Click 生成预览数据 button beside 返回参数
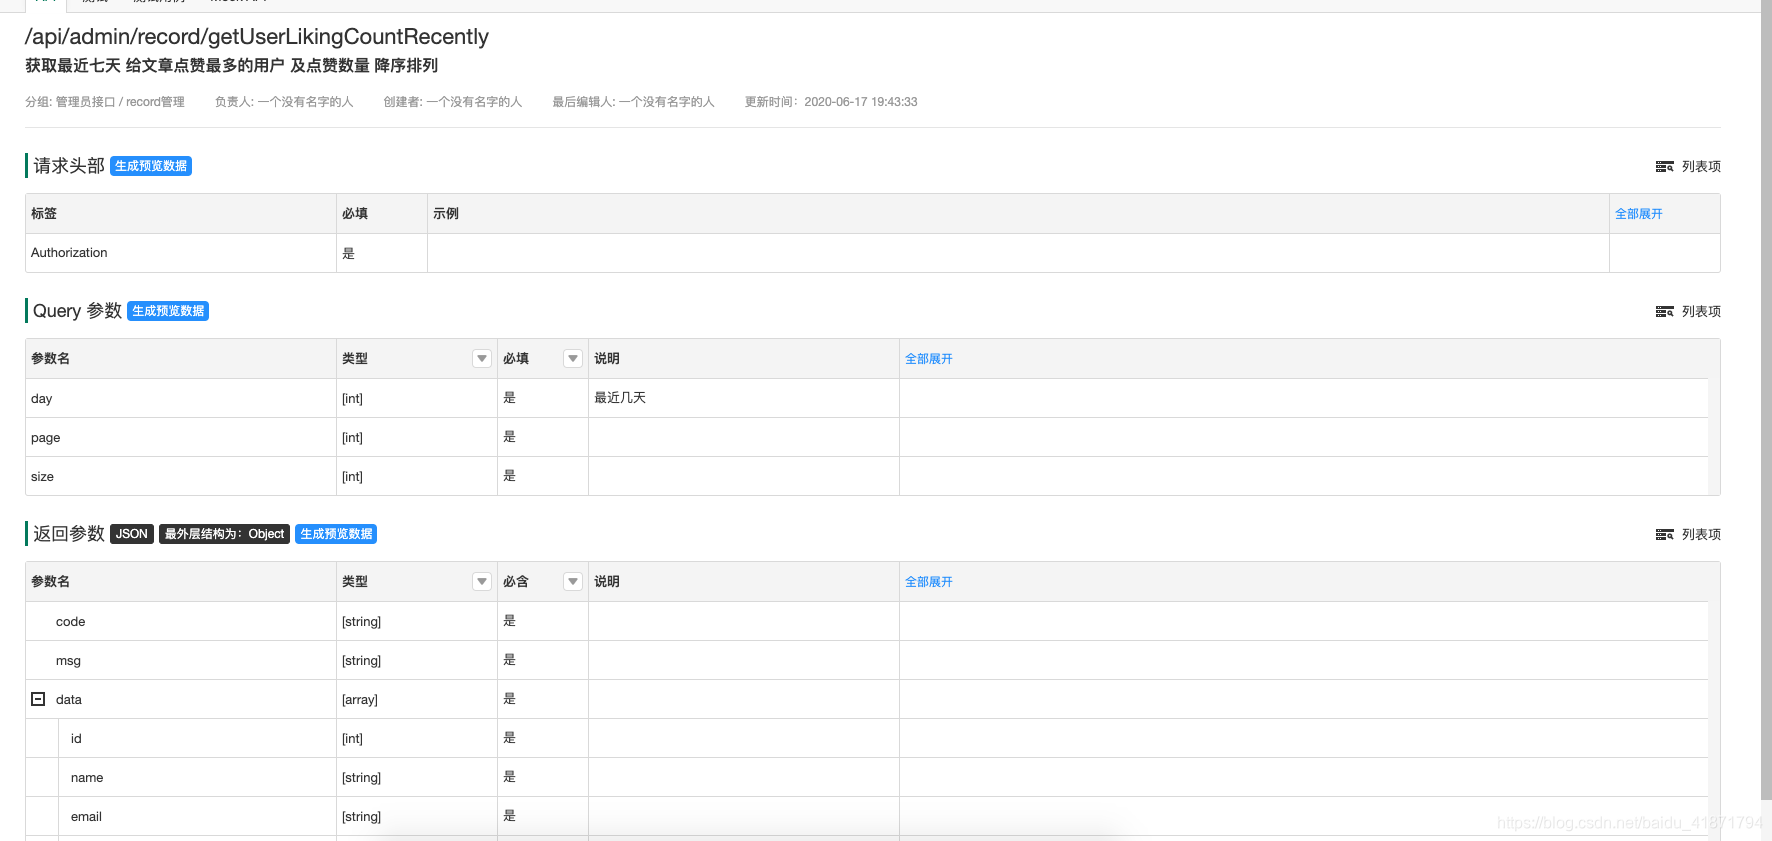Image resolution: width=1772 pixels, height=841 pixels. (336, 534)
